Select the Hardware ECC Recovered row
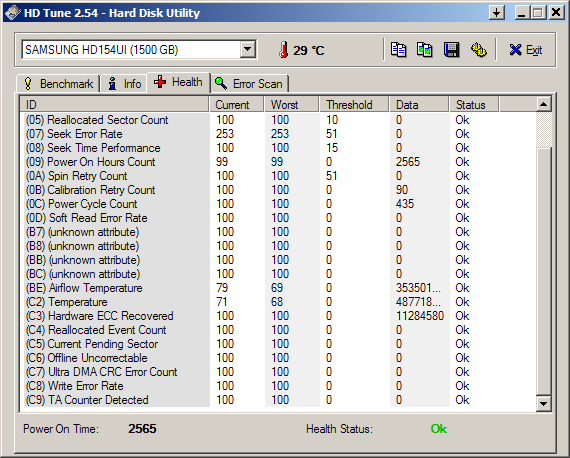 click(278, 316)
